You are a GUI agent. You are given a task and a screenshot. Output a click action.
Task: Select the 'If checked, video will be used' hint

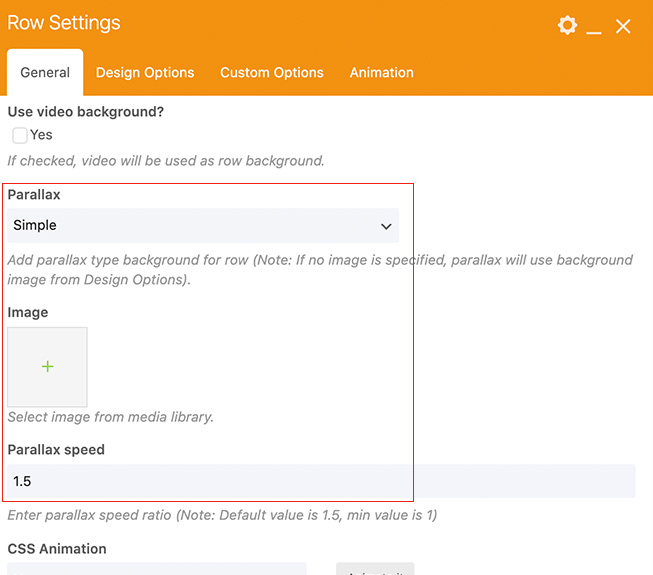tap(166, 161)
